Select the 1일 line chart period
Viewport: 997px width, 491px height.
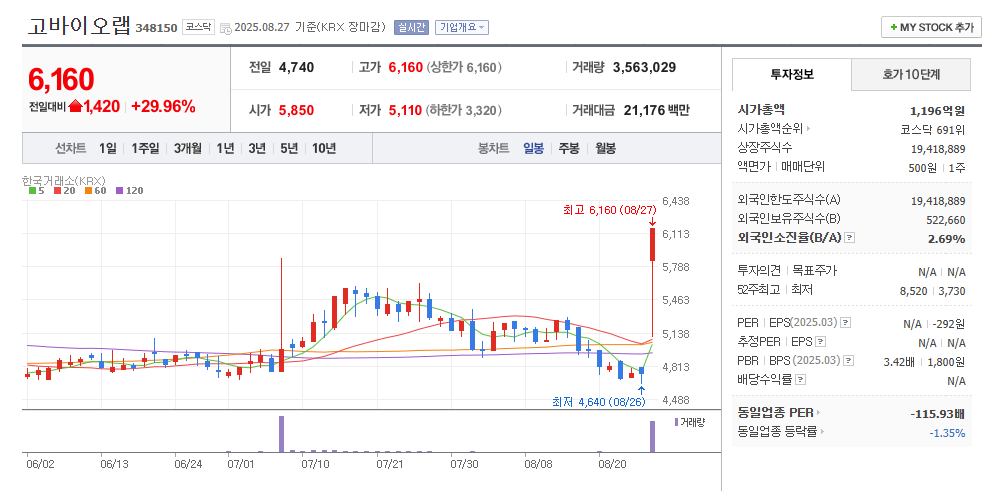point(107,148)
